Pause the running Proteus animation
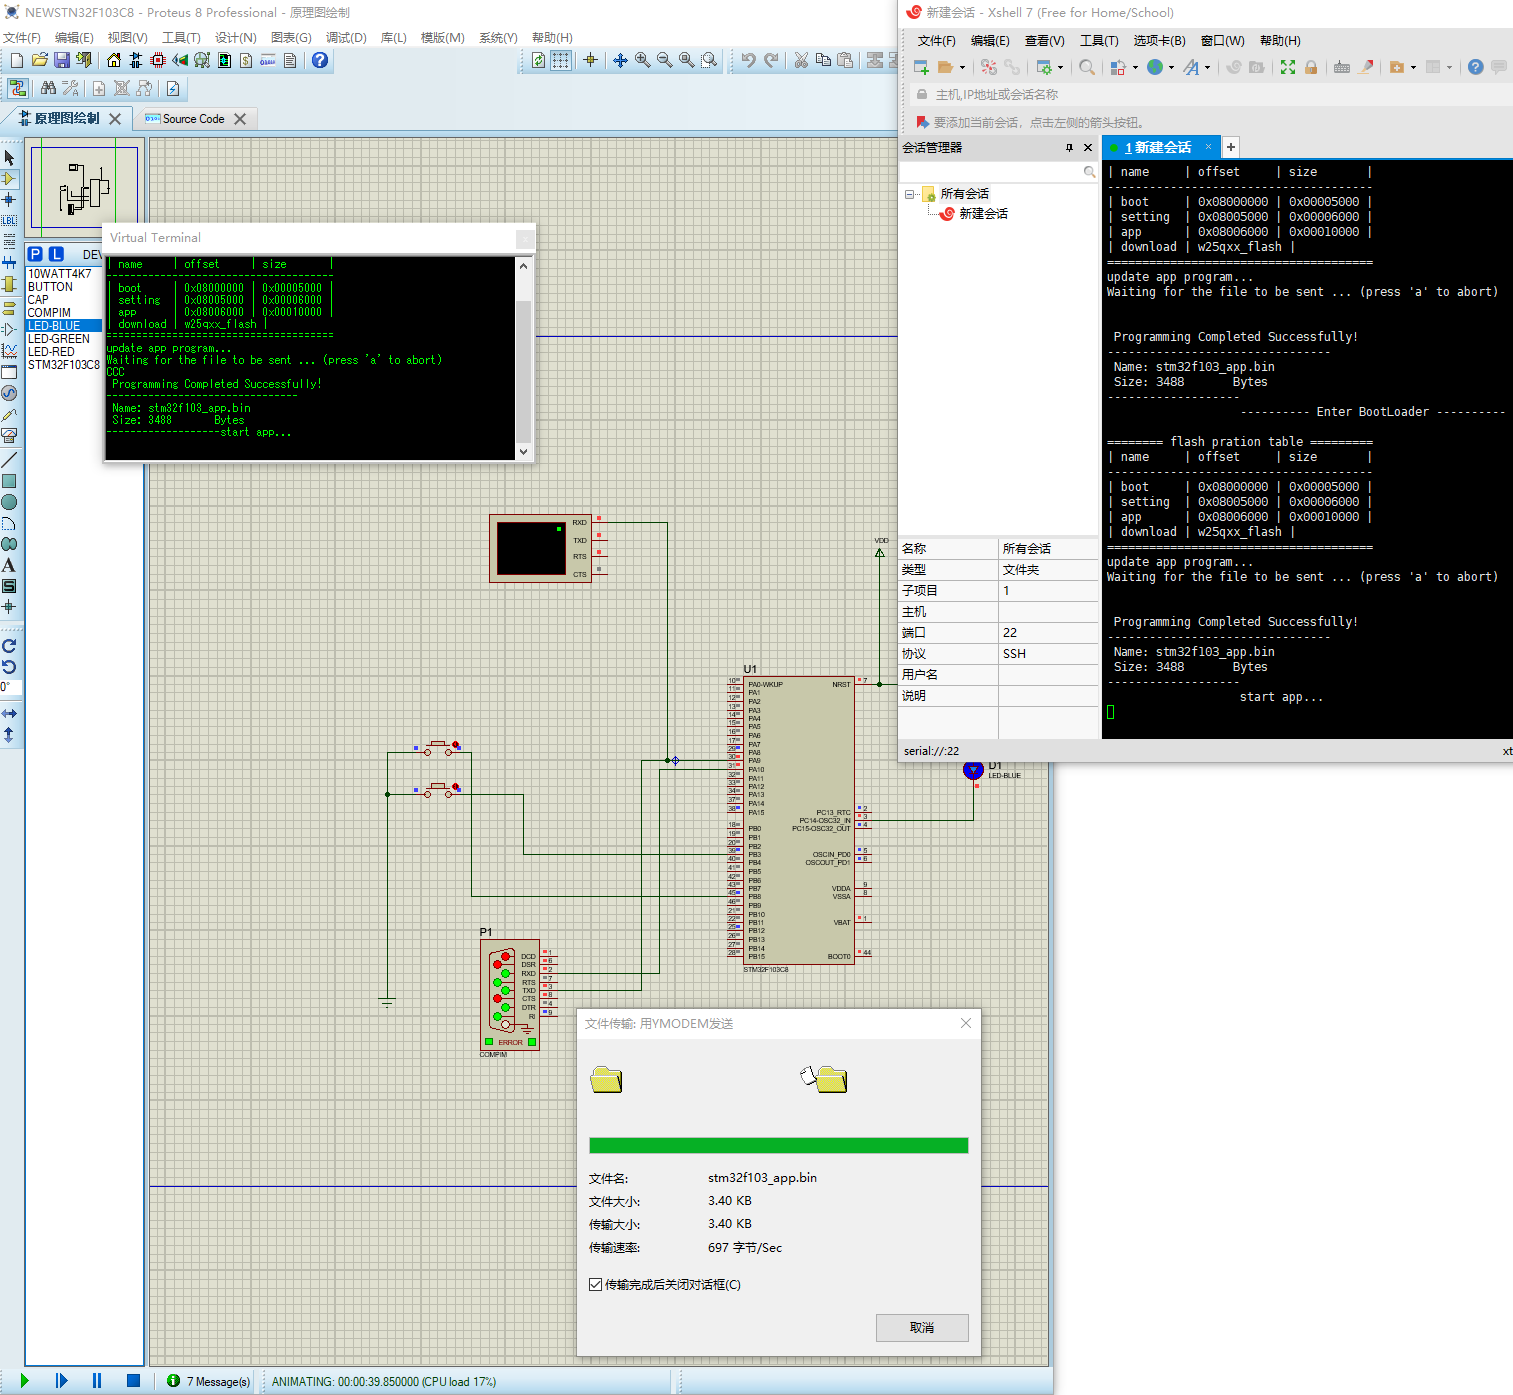The image size is (1513, 1395). pyautogui.click(x=97, y=1381)
